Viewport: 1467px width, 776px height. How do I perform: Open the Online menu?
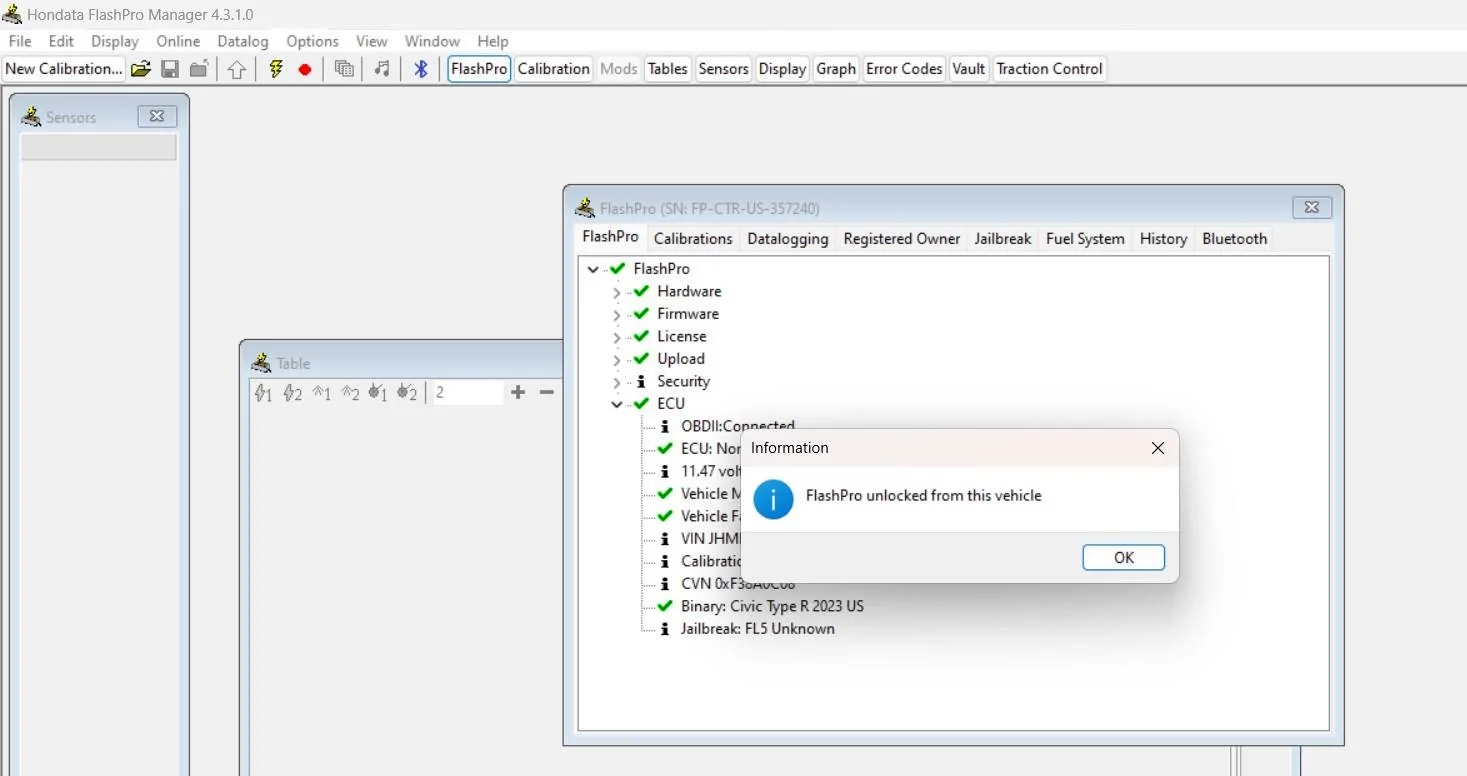pos(178,41)
